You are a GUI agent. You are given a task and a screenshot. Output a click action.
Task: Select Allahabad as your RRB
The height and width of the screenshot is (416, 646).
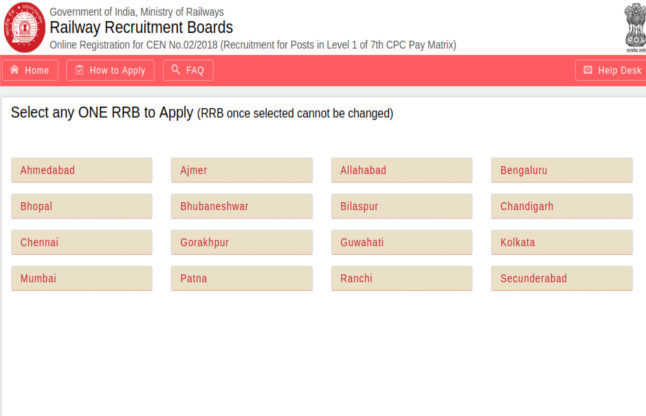tap(401, 170)
